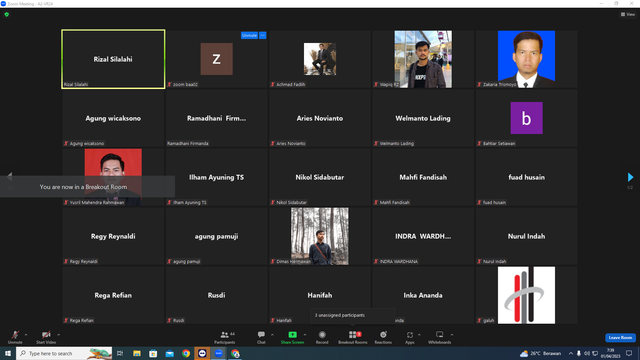Click the Leave Room button
The height and width of the screenshot is (360, 640).
[620, 338]
